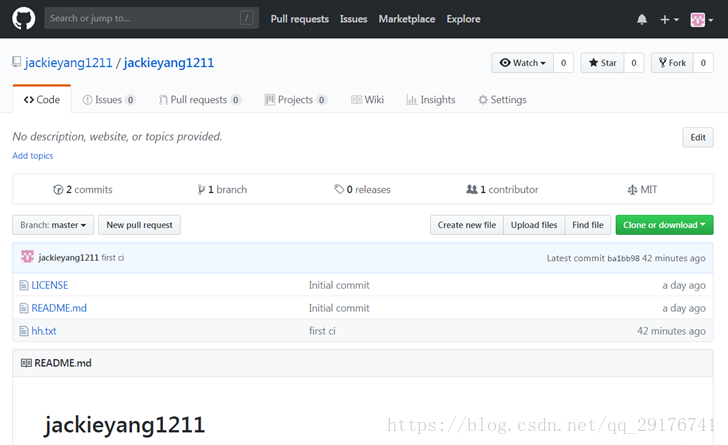Fork this repository
Screen dimensions: 728x445
(672, 63)
